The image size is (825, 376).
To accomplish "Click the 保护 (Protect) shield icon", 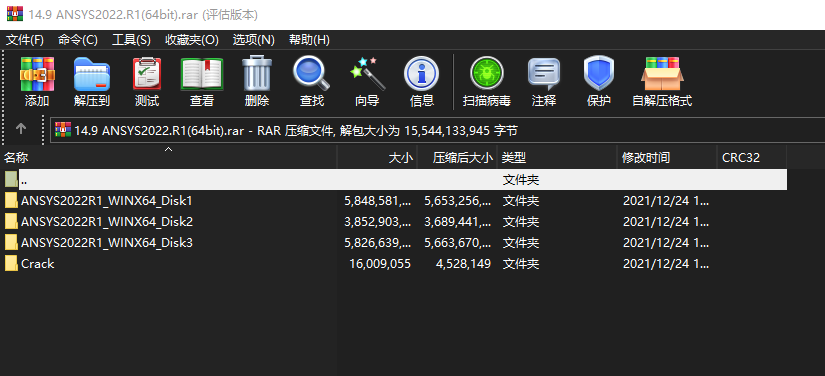I will [x=599, y=74].
